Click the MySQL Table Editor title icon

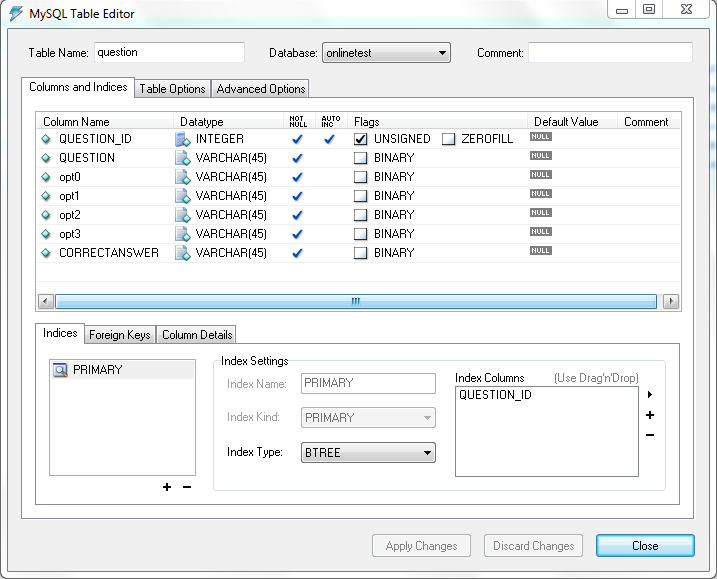click(x=16, y=14)
